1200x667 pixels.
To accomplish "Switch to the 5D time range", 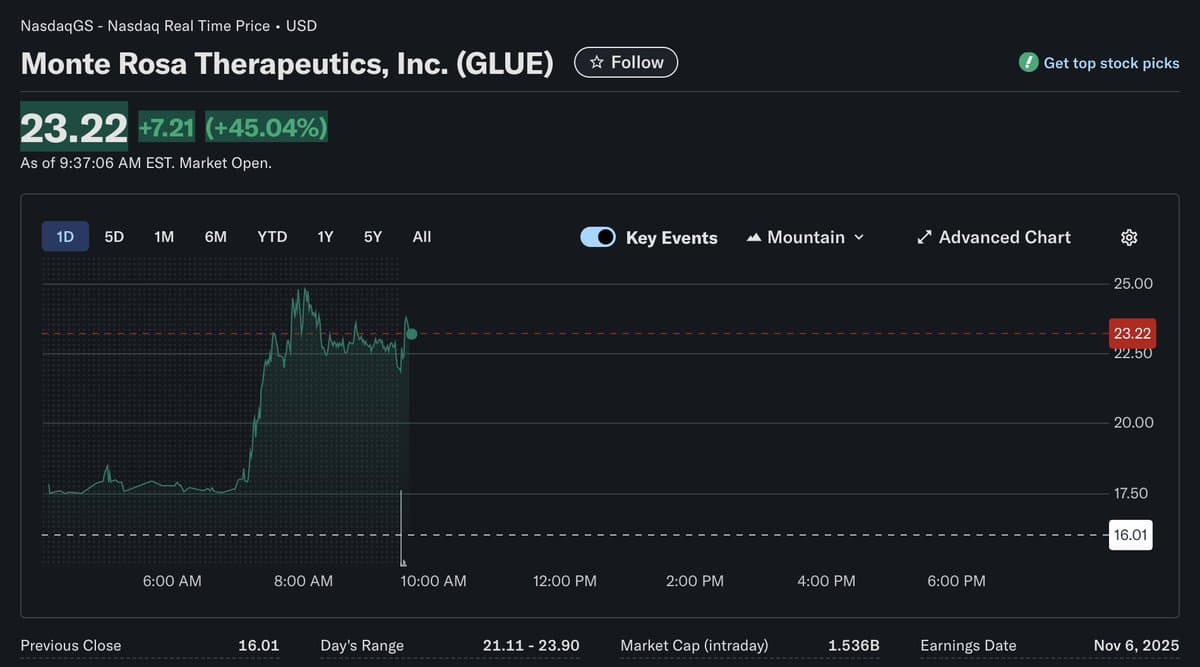I will pos(114,237).
